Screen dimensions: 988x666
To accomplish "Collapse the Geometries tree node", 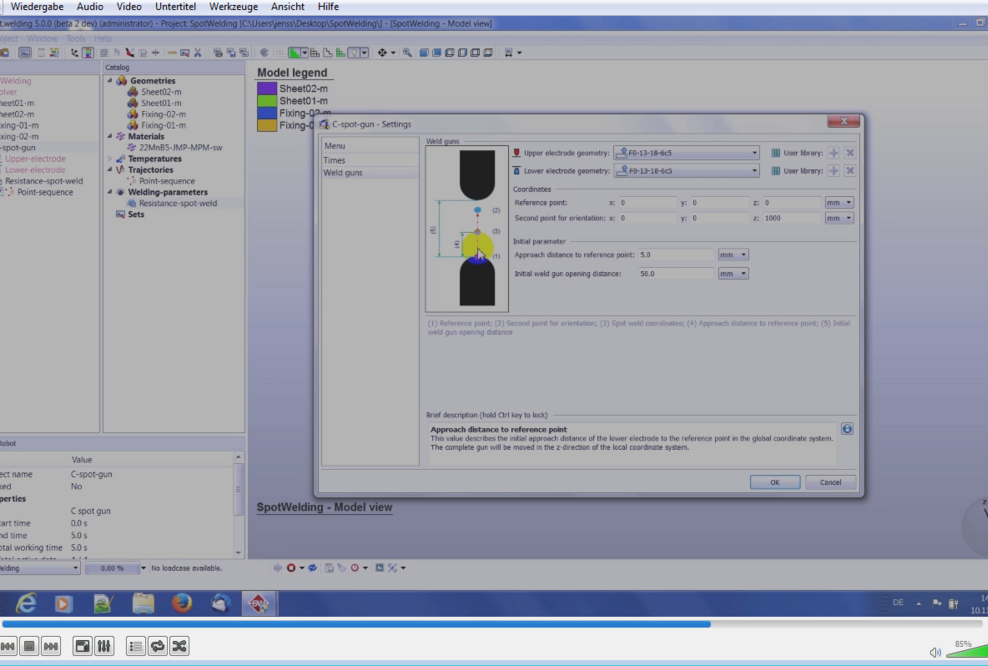I will 110,81.
